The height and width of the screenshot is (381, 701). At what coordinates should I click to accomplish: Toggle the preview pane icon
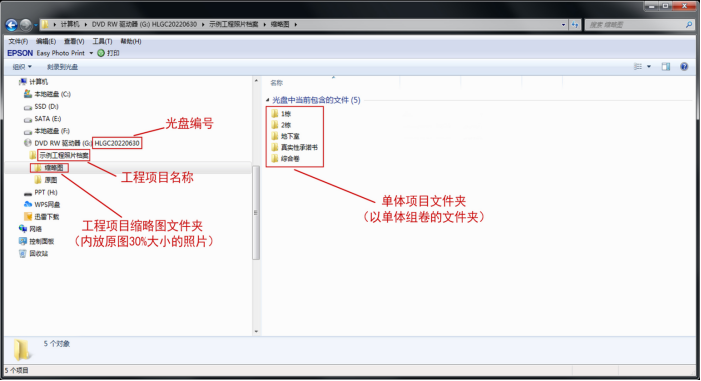666,67
